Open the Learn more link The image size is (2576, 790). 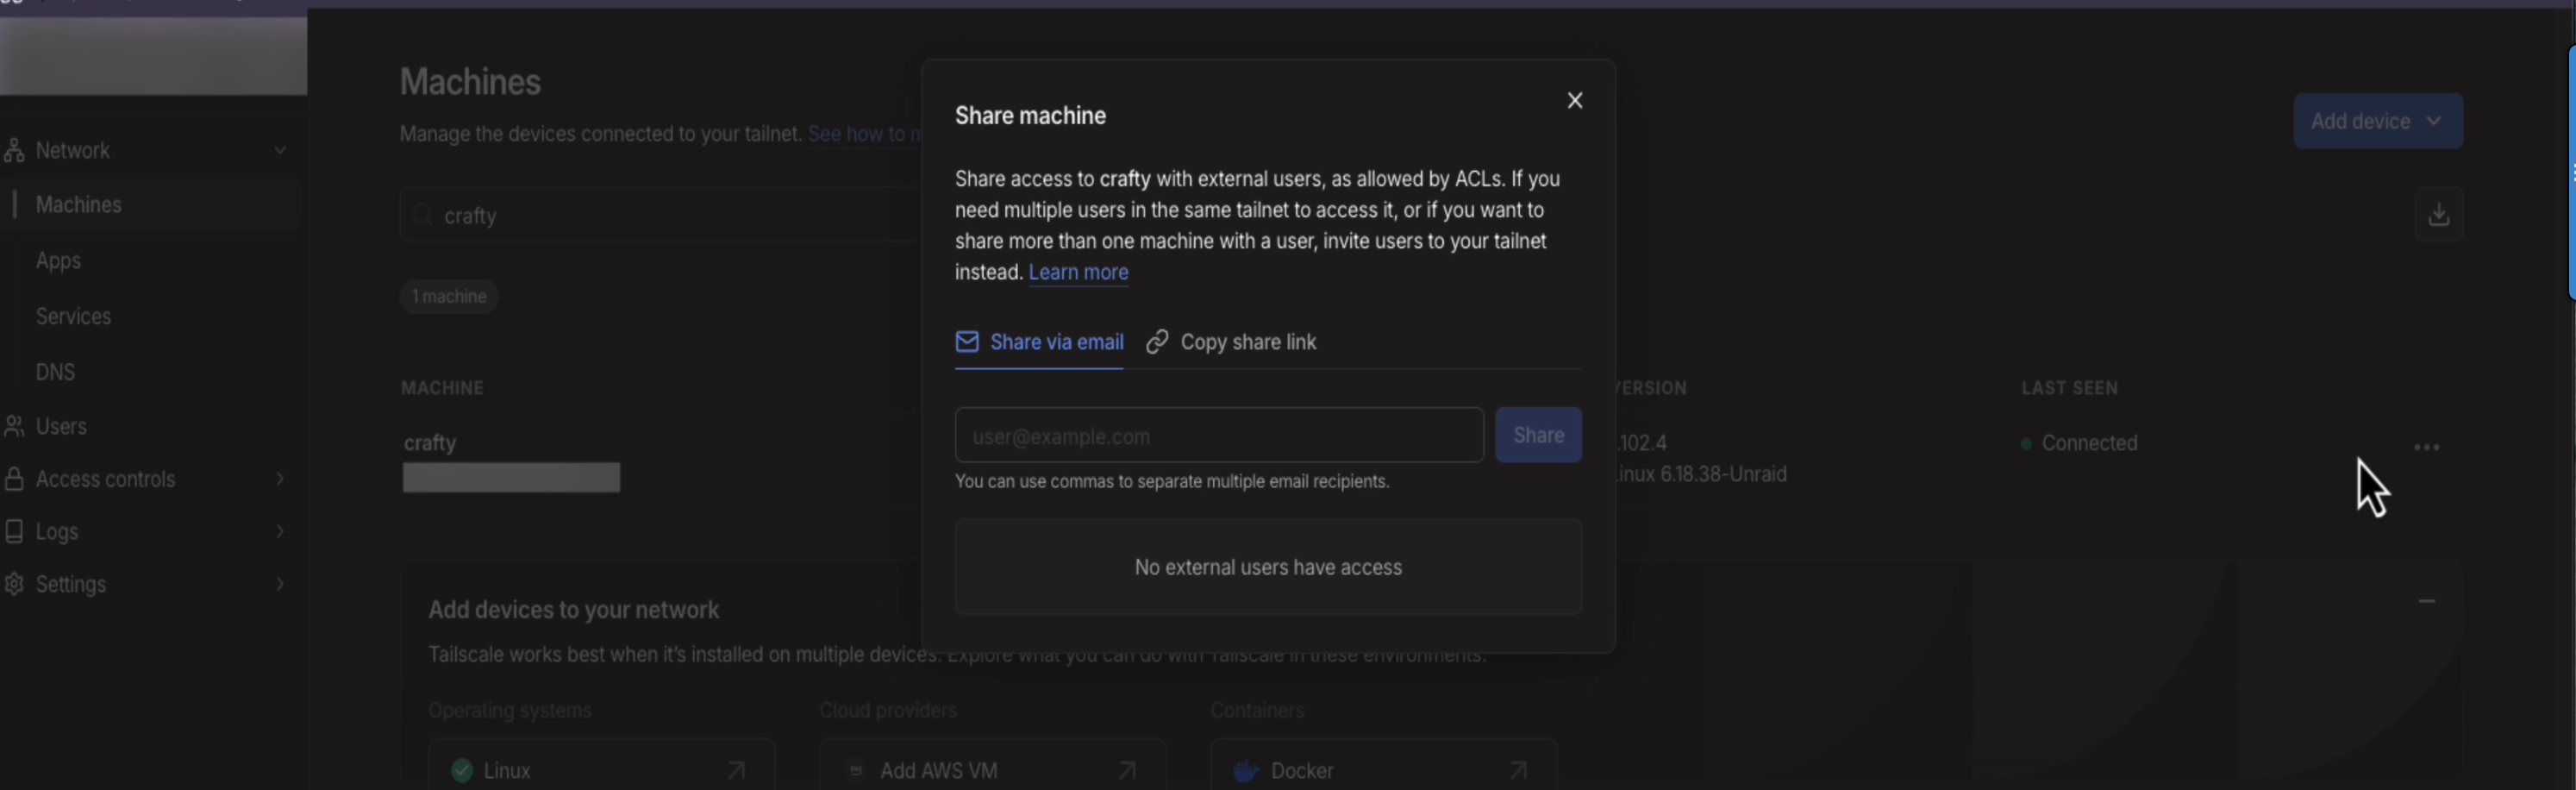[1078, 272]
